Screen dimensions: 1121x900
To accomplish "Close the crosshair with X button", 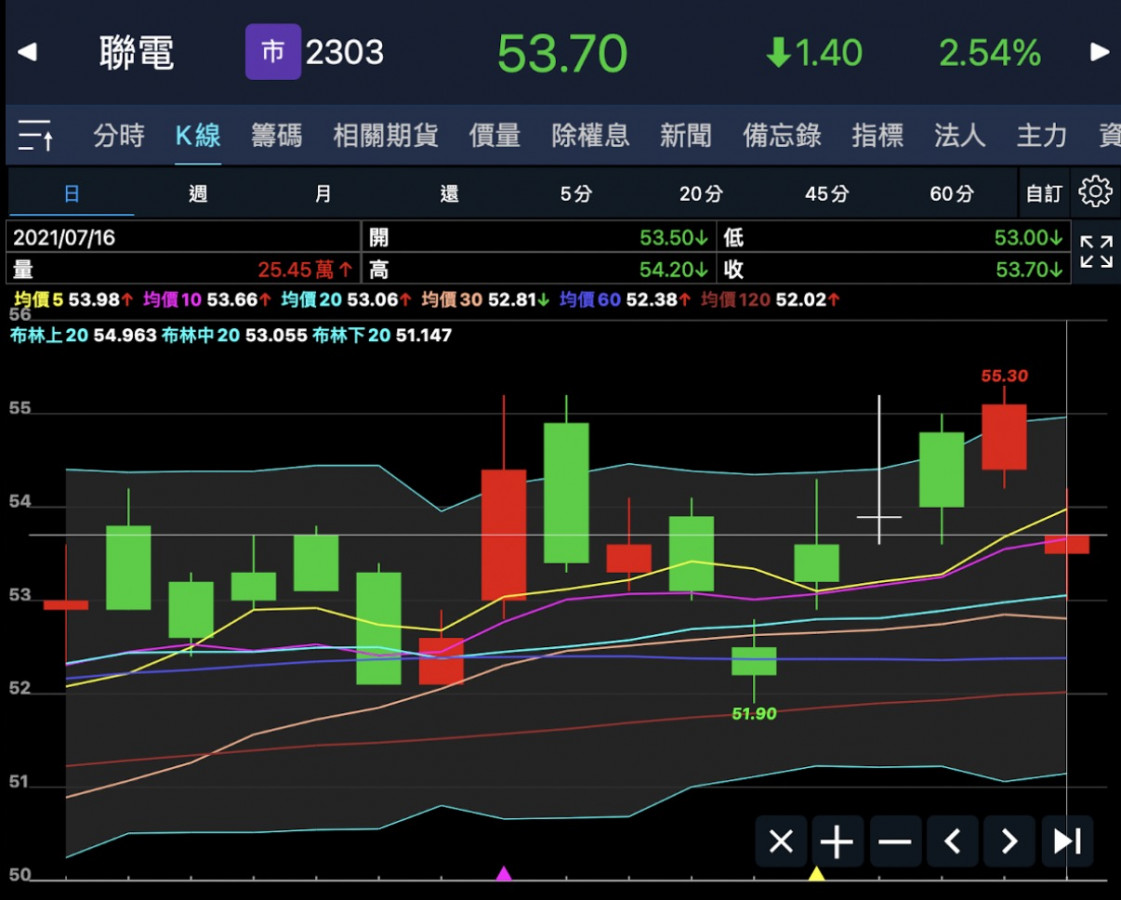I will pyautogui.click(x=781, y=842).
